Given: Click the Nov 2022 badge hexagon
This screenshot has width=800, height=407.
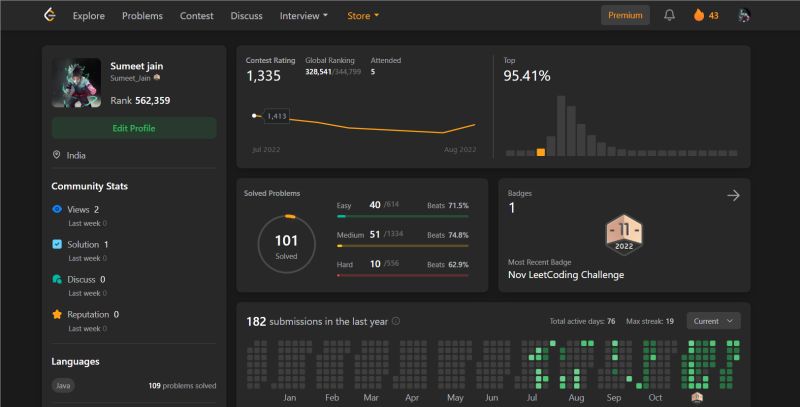Looking at the screenshot, I should click(624, 234).
